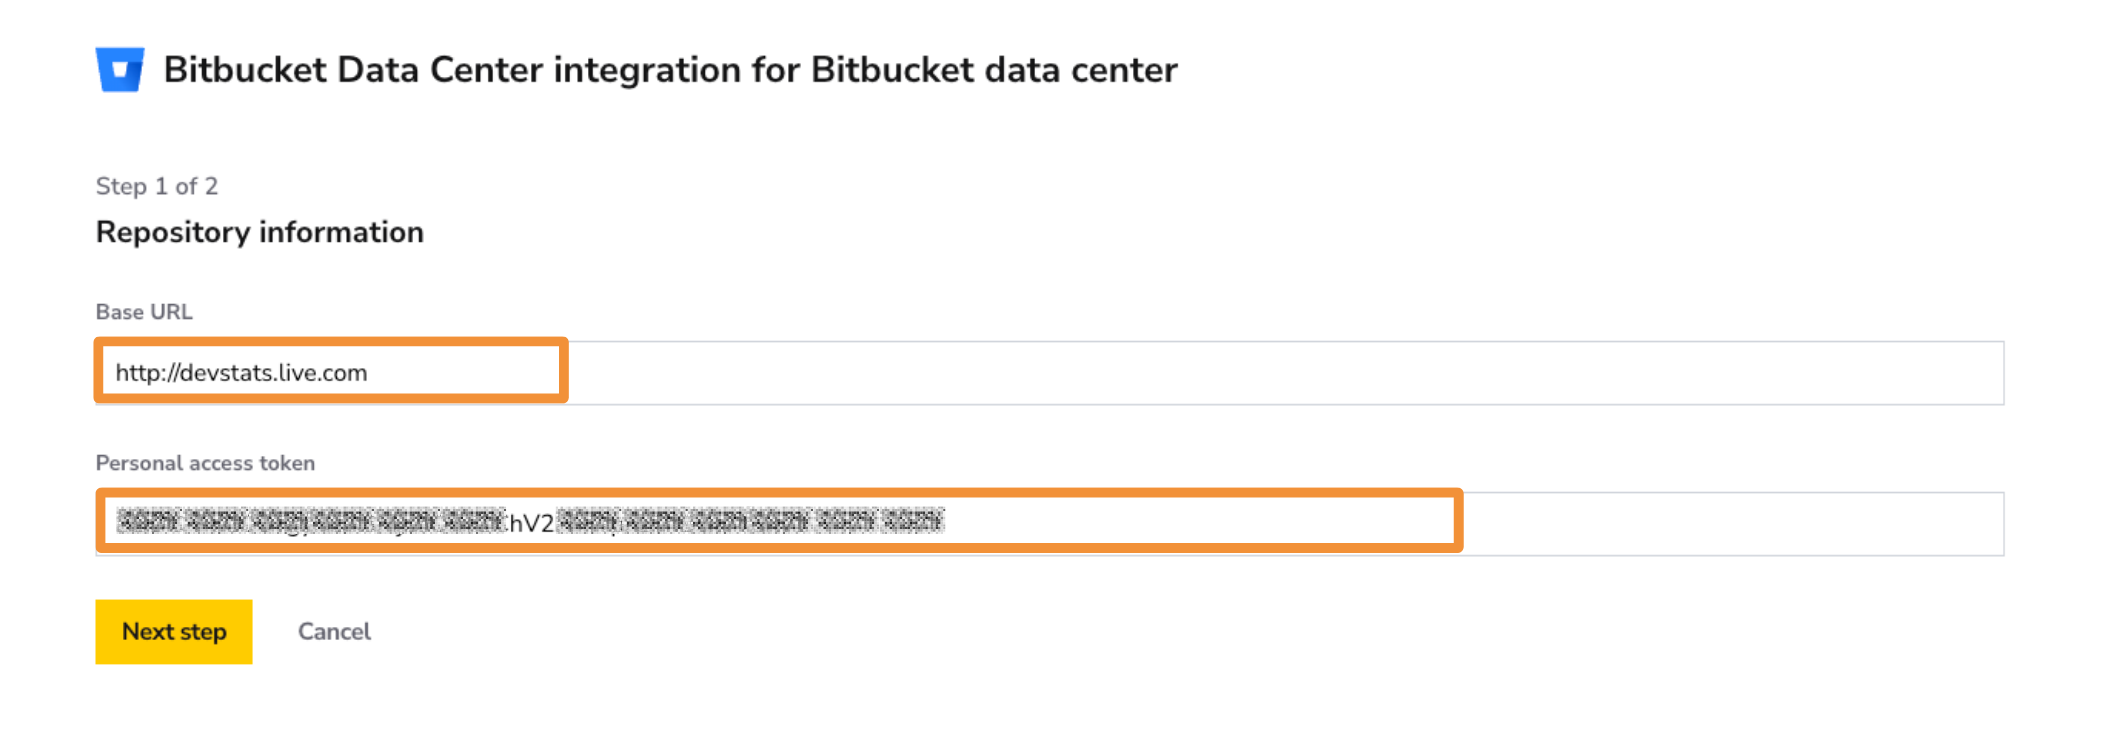This screenshot has height=752, width=2111.
Task: Click the Personal access token label
Action: coord(205,463)
